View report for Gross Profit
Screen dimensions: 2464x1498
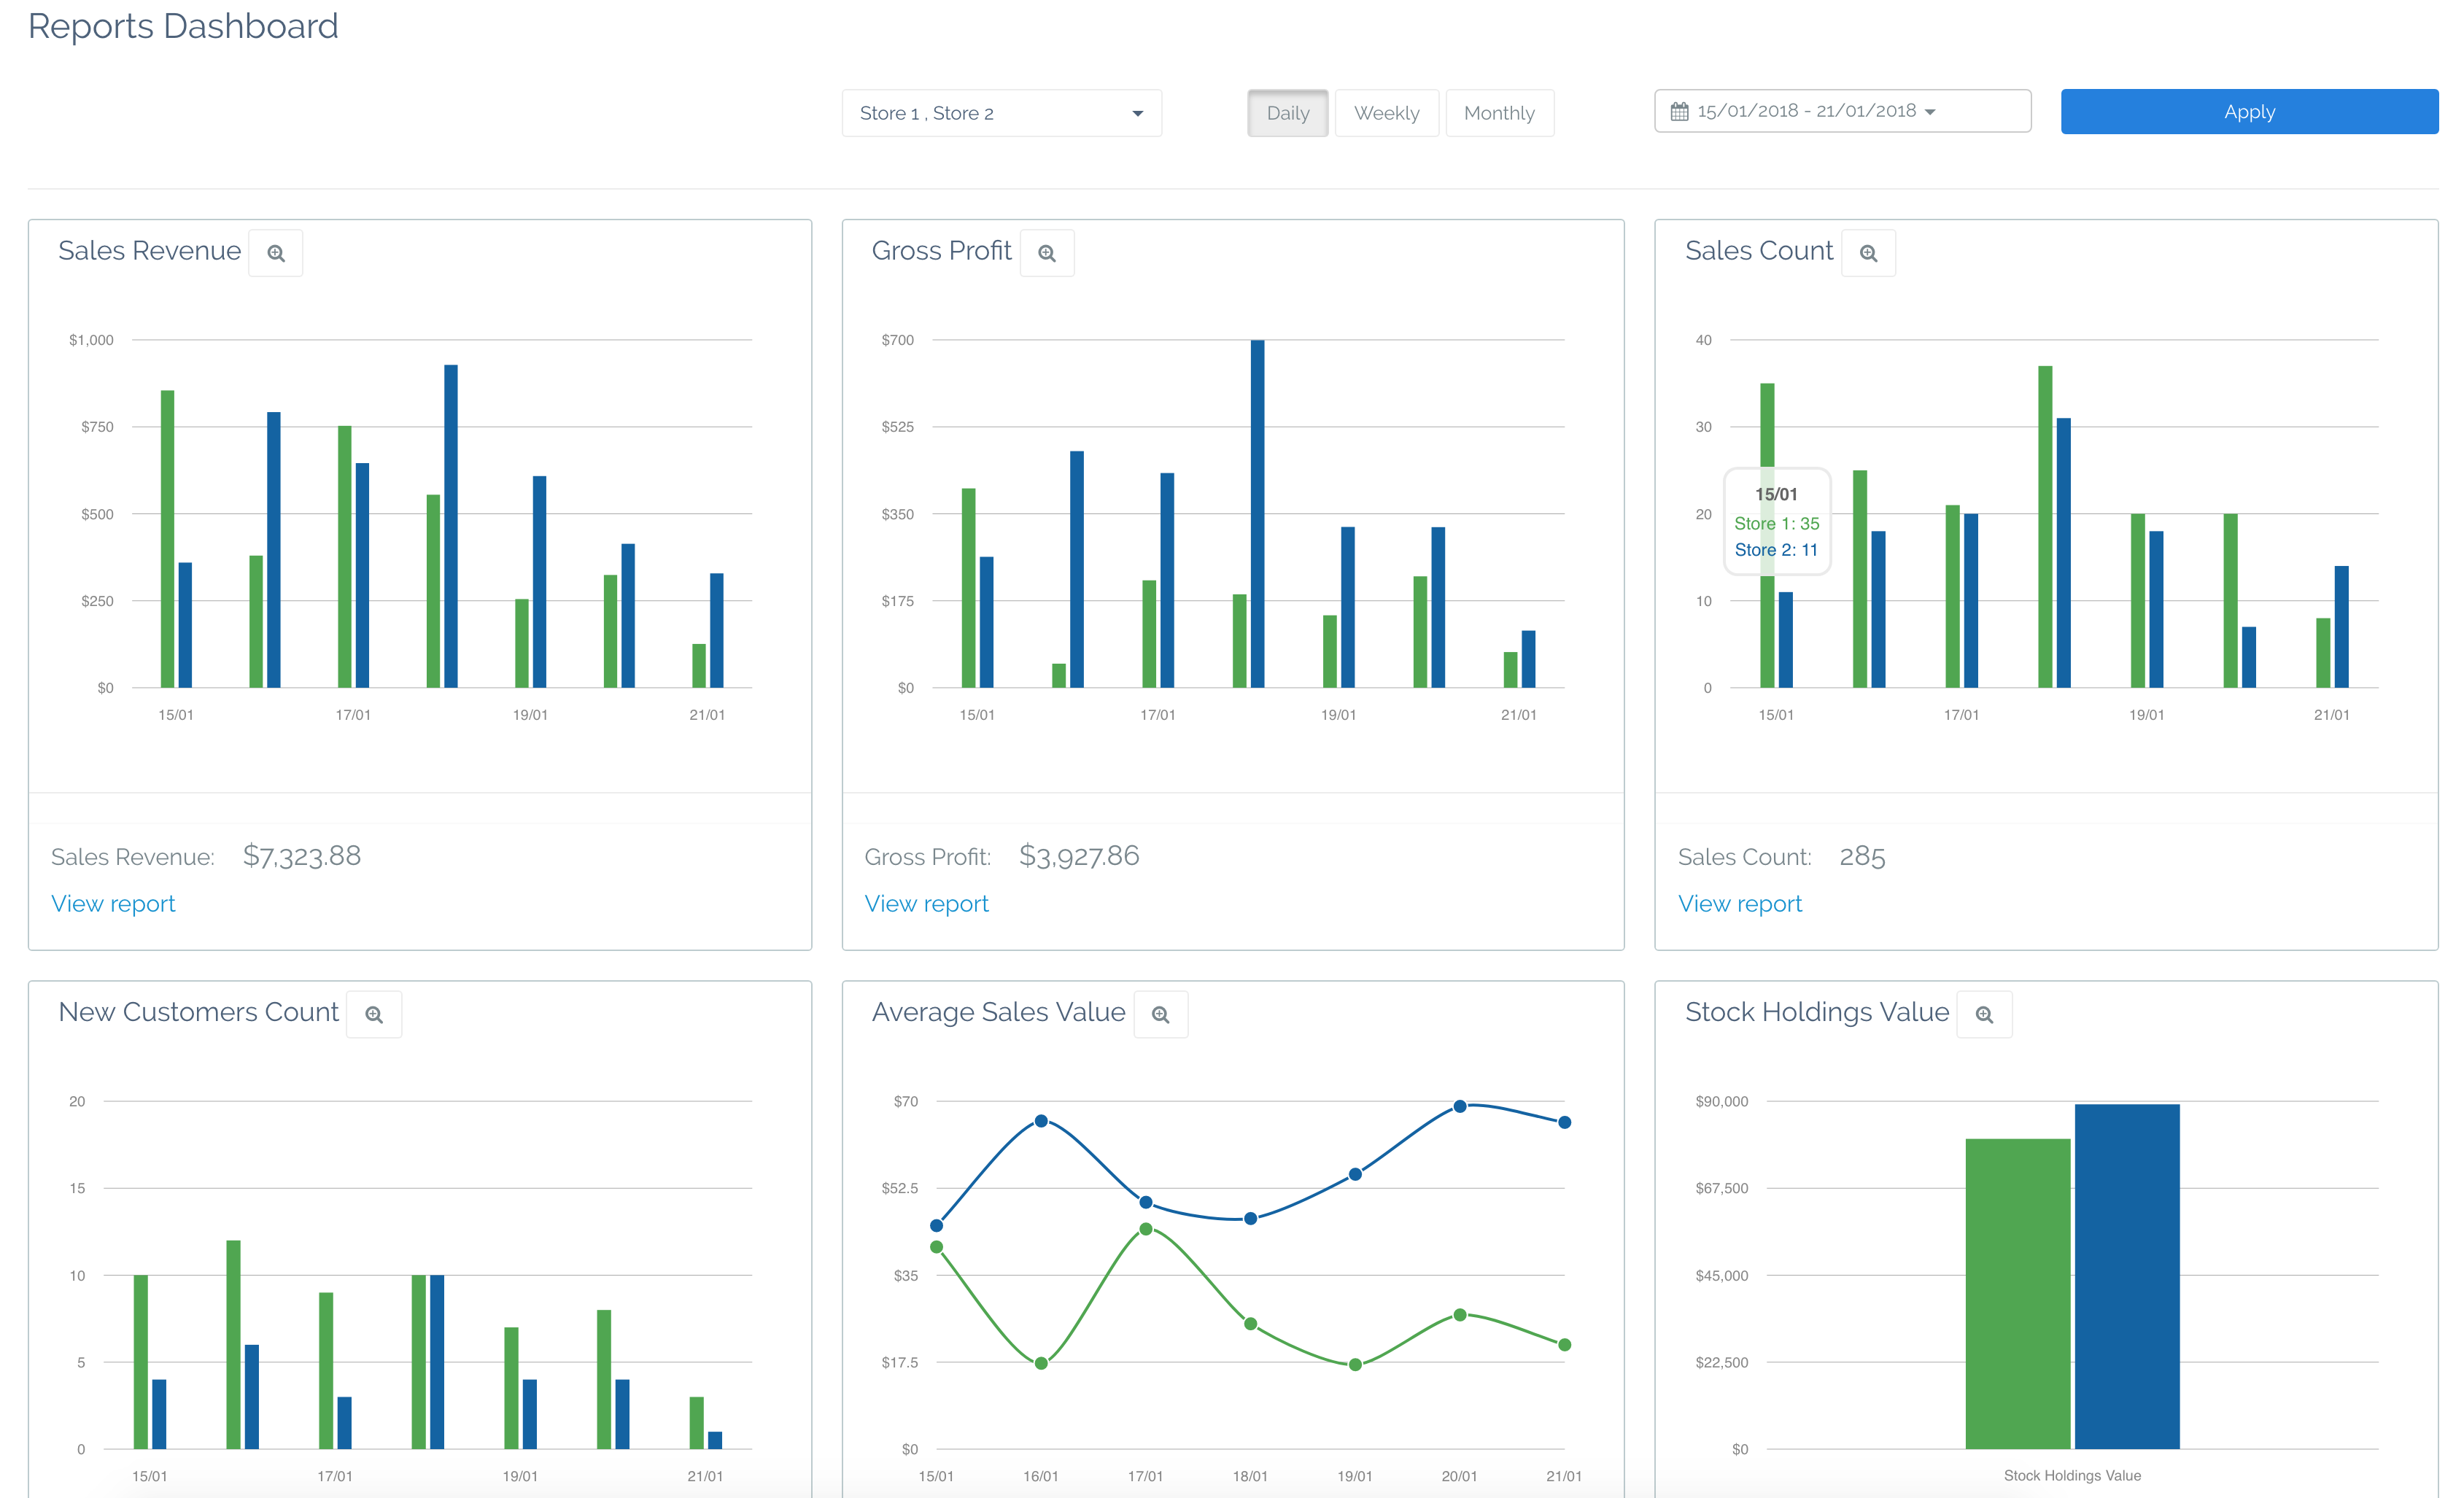(x=926, y=903)
